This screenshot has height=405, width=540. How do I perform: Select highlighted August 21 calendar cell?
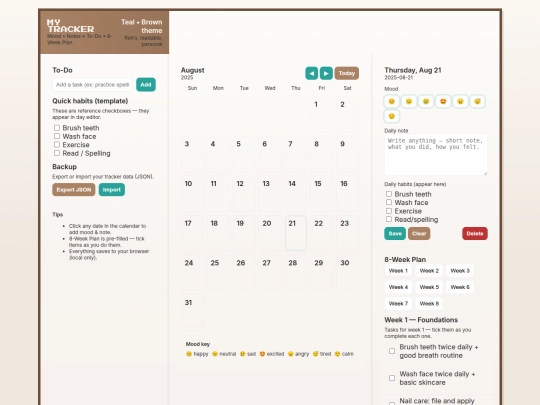296,233
